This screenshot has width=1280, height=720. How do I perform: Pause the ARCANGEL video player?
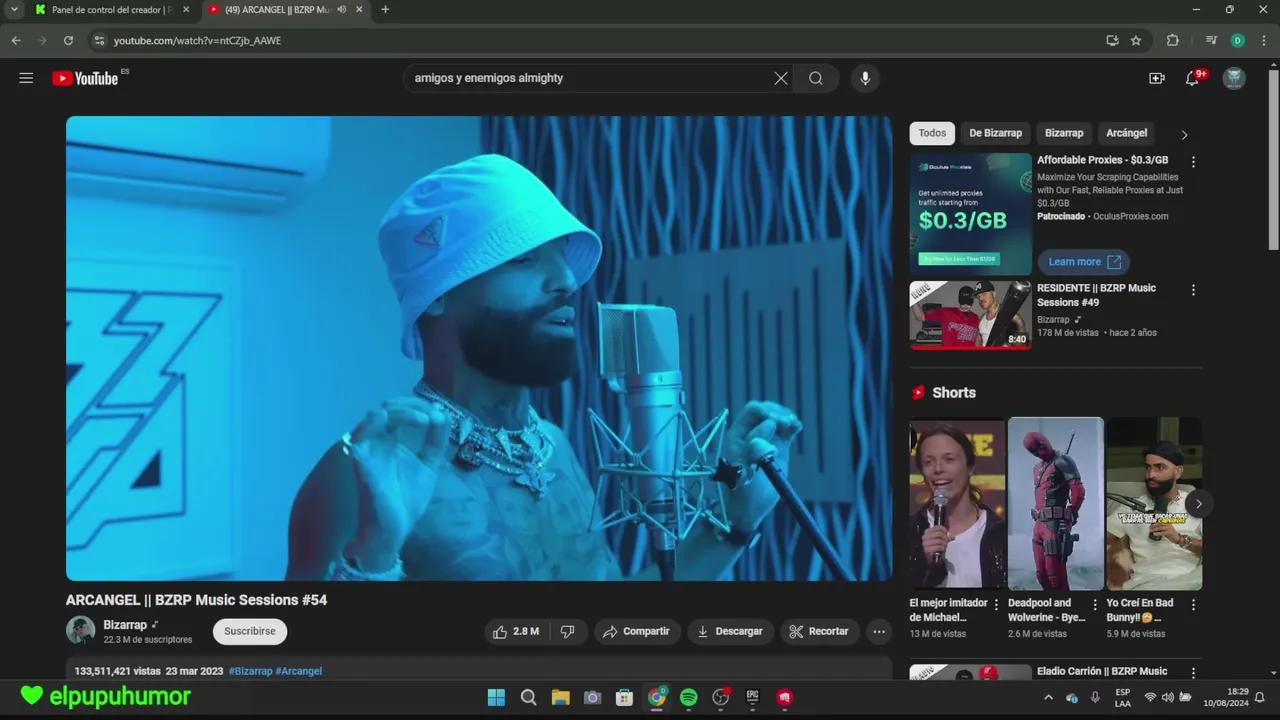pos(479,348)
